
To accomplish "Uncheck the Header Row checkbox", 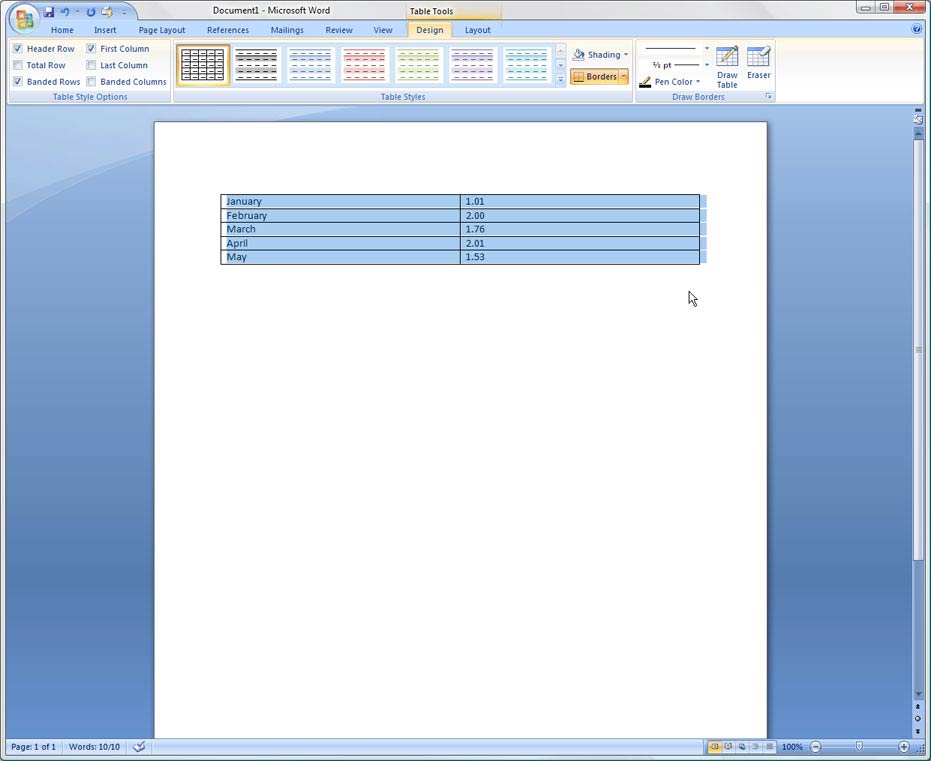I will tap(18, 49).
